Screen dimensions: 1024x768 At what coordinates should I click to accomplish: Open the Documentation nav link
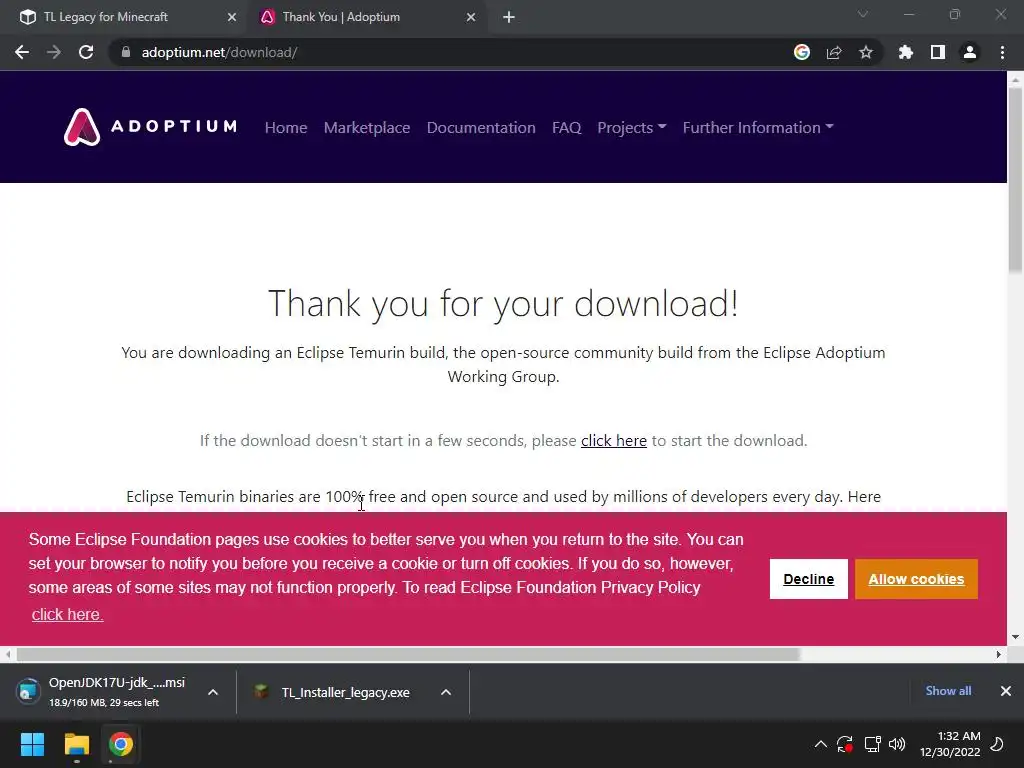click(481, 127)
